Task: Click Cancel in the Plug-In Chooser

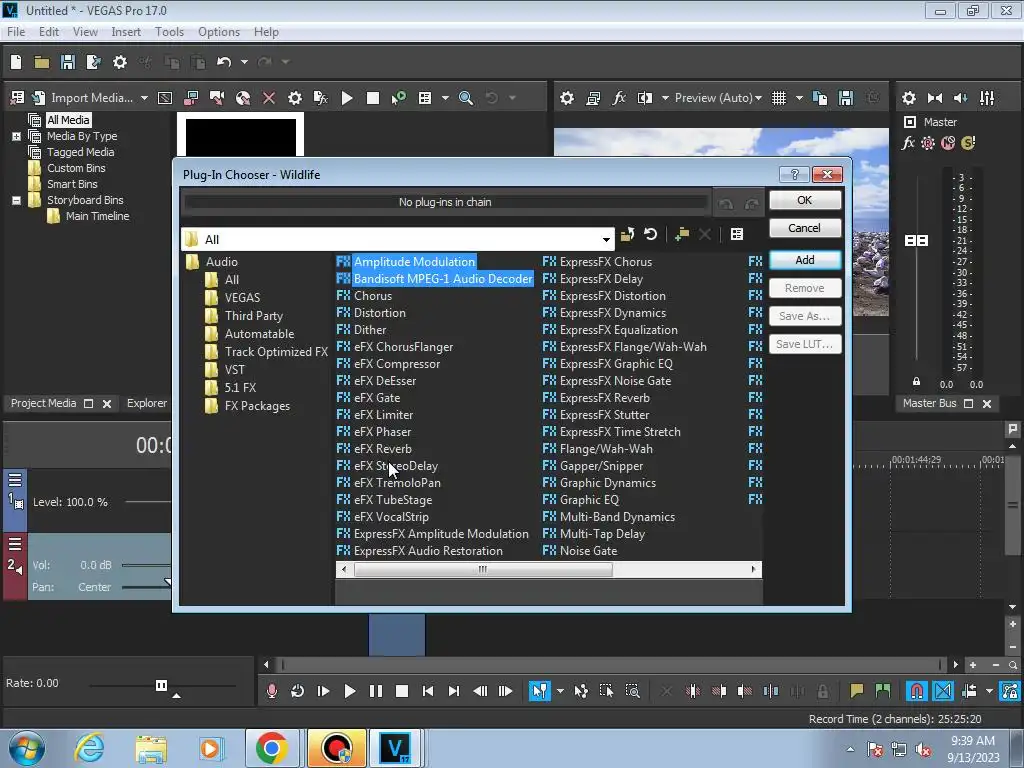Action: pyautogui.click(x=805, y=228)
